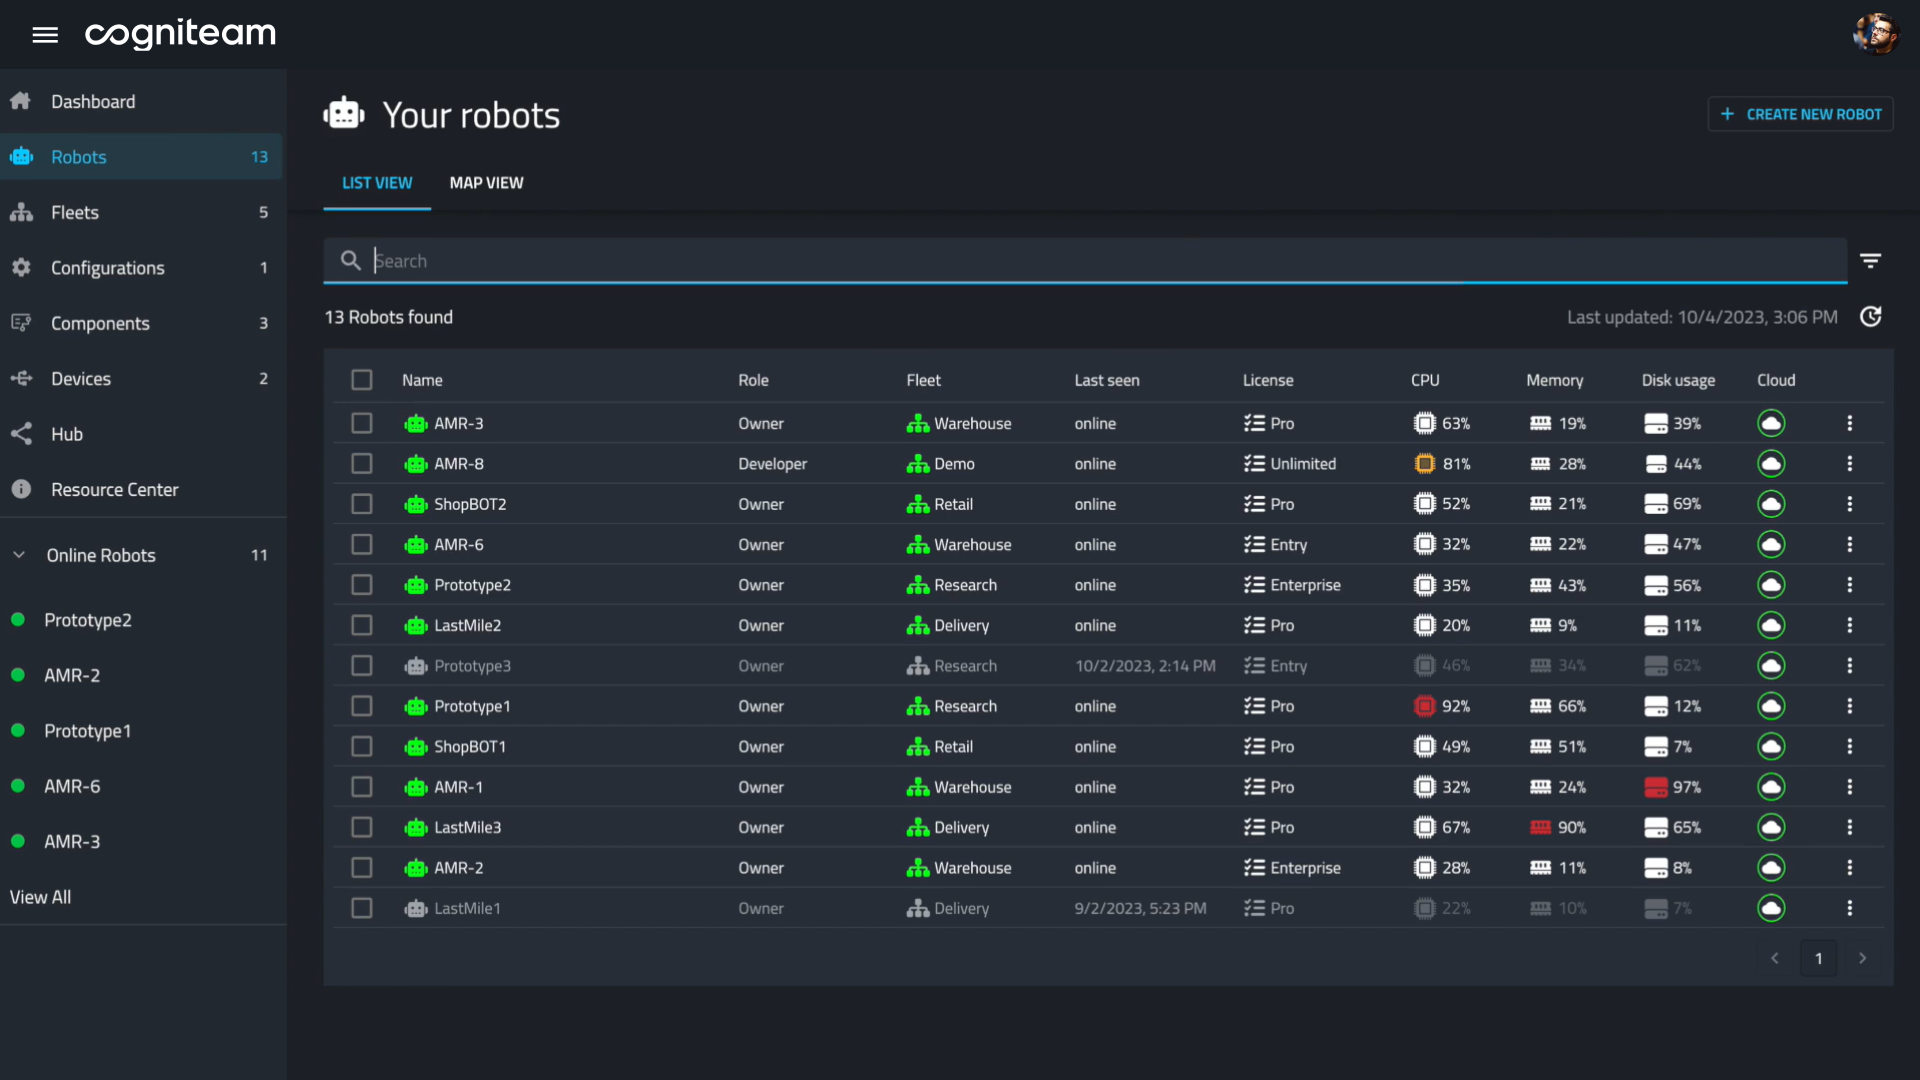The height and width of the screenshot is (1080, 1920).
Task: Select the List View tab
Action: click(x=377, y=183)
